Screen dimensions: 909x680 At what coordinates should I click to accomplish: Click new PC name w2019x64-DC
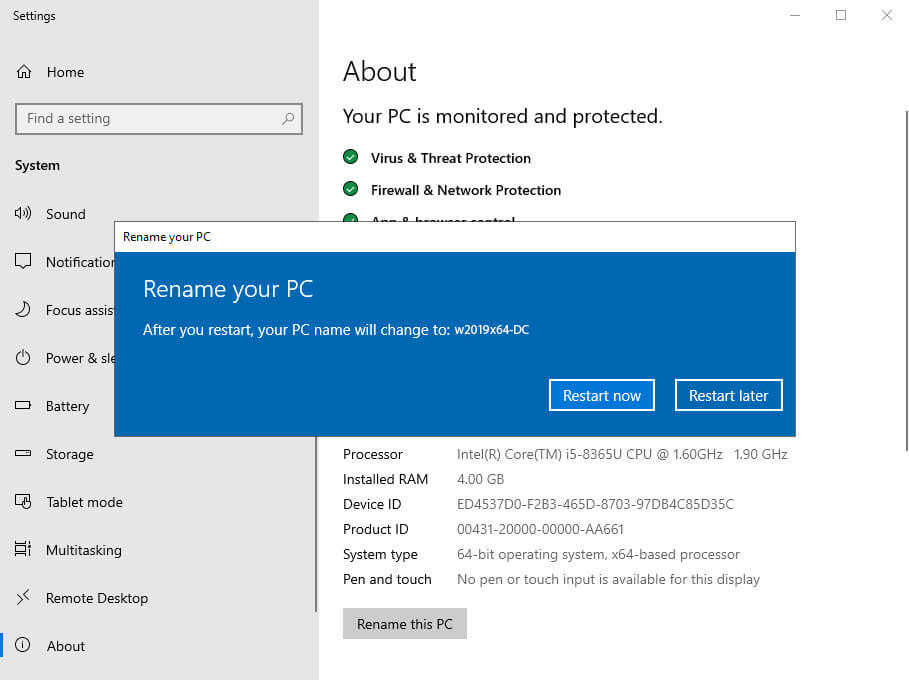click(492, 330)
